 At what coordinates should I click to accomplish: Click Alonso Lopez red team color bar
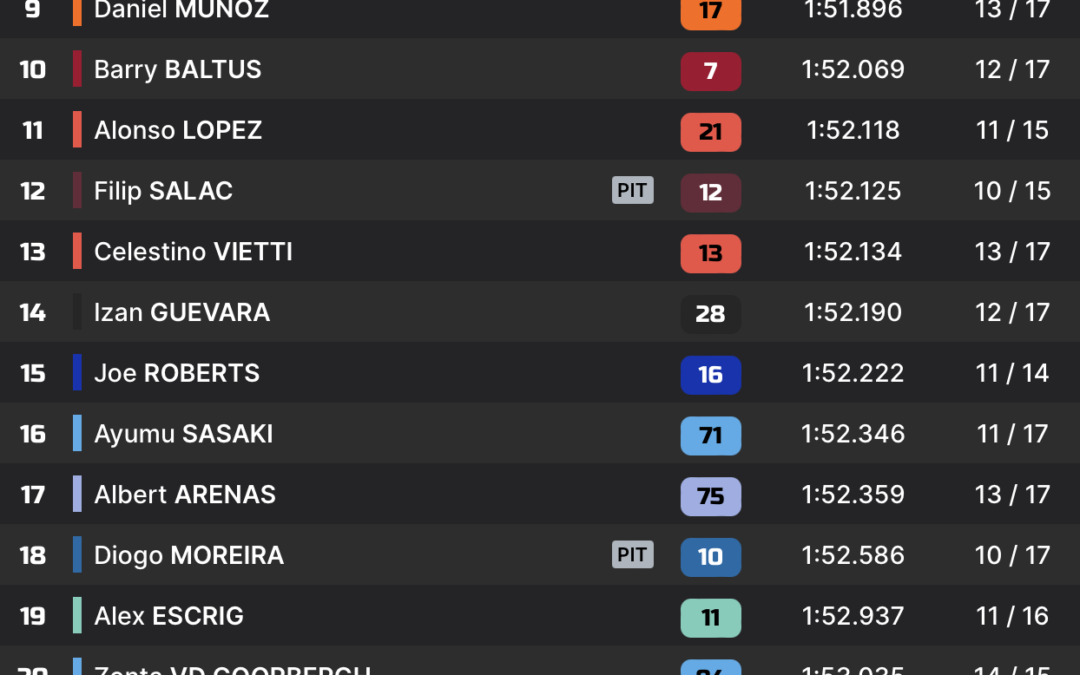(x=77, y=129)
